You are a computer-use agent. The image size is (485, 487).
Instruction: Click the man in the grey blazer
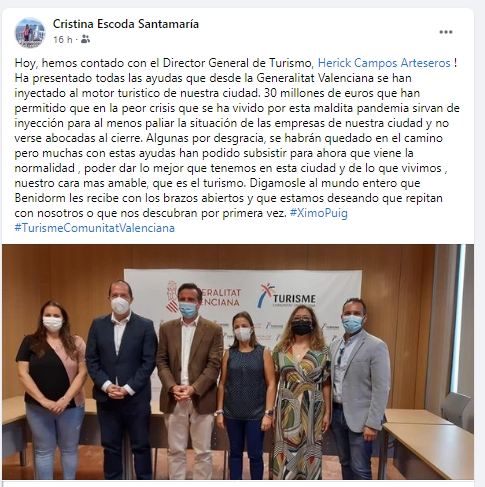coord(358,388)
